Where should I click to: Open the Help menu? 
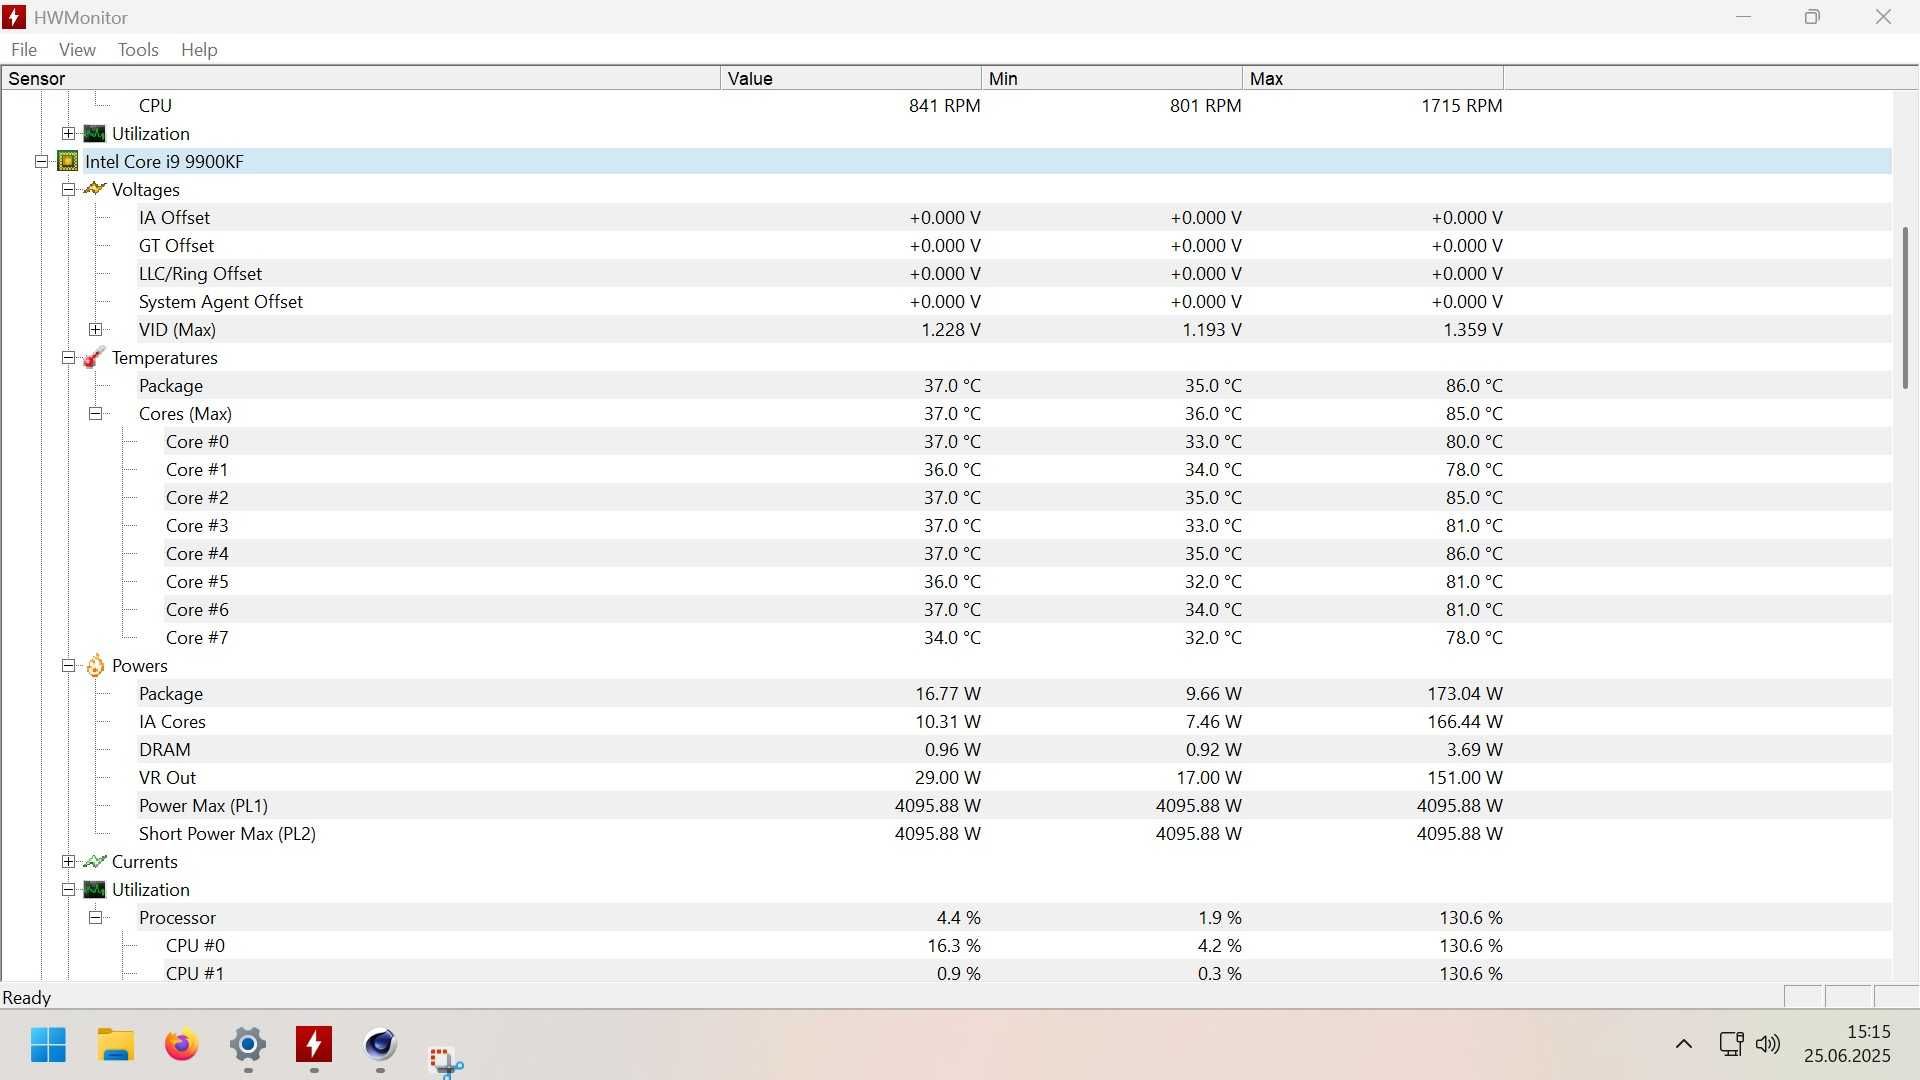[199, 49]
